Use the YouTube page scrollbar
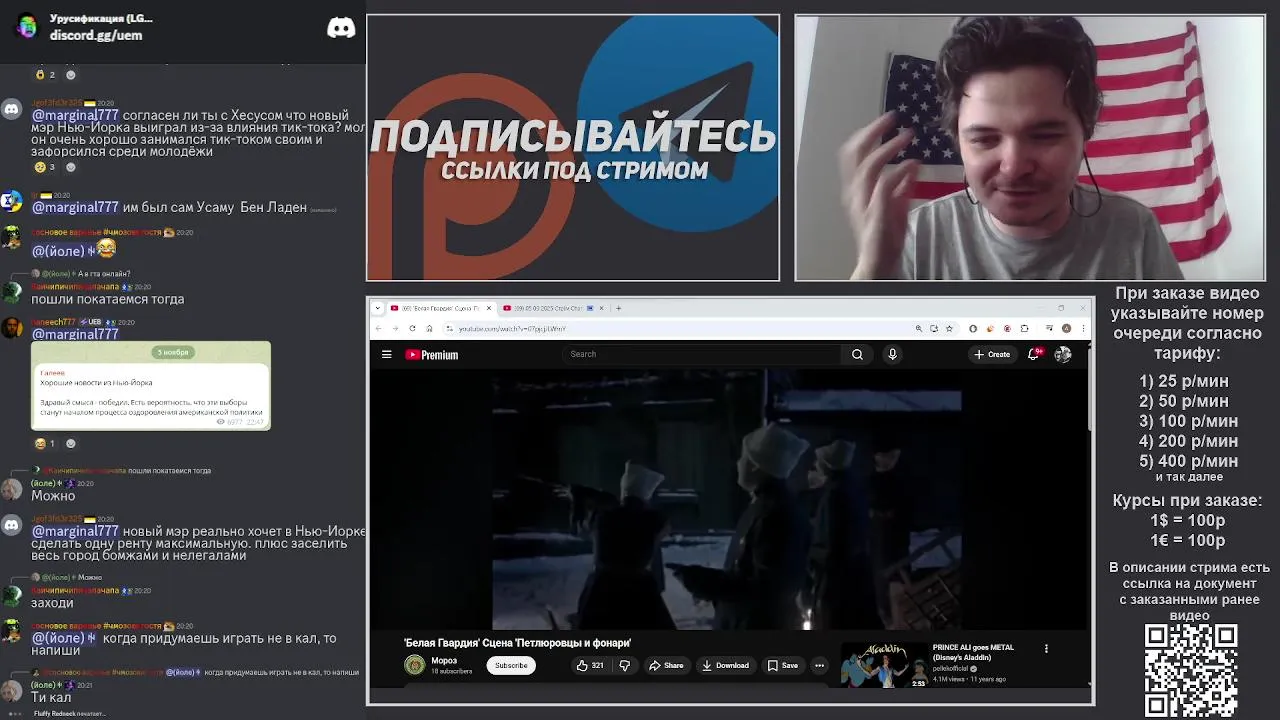 [1089, 390]
